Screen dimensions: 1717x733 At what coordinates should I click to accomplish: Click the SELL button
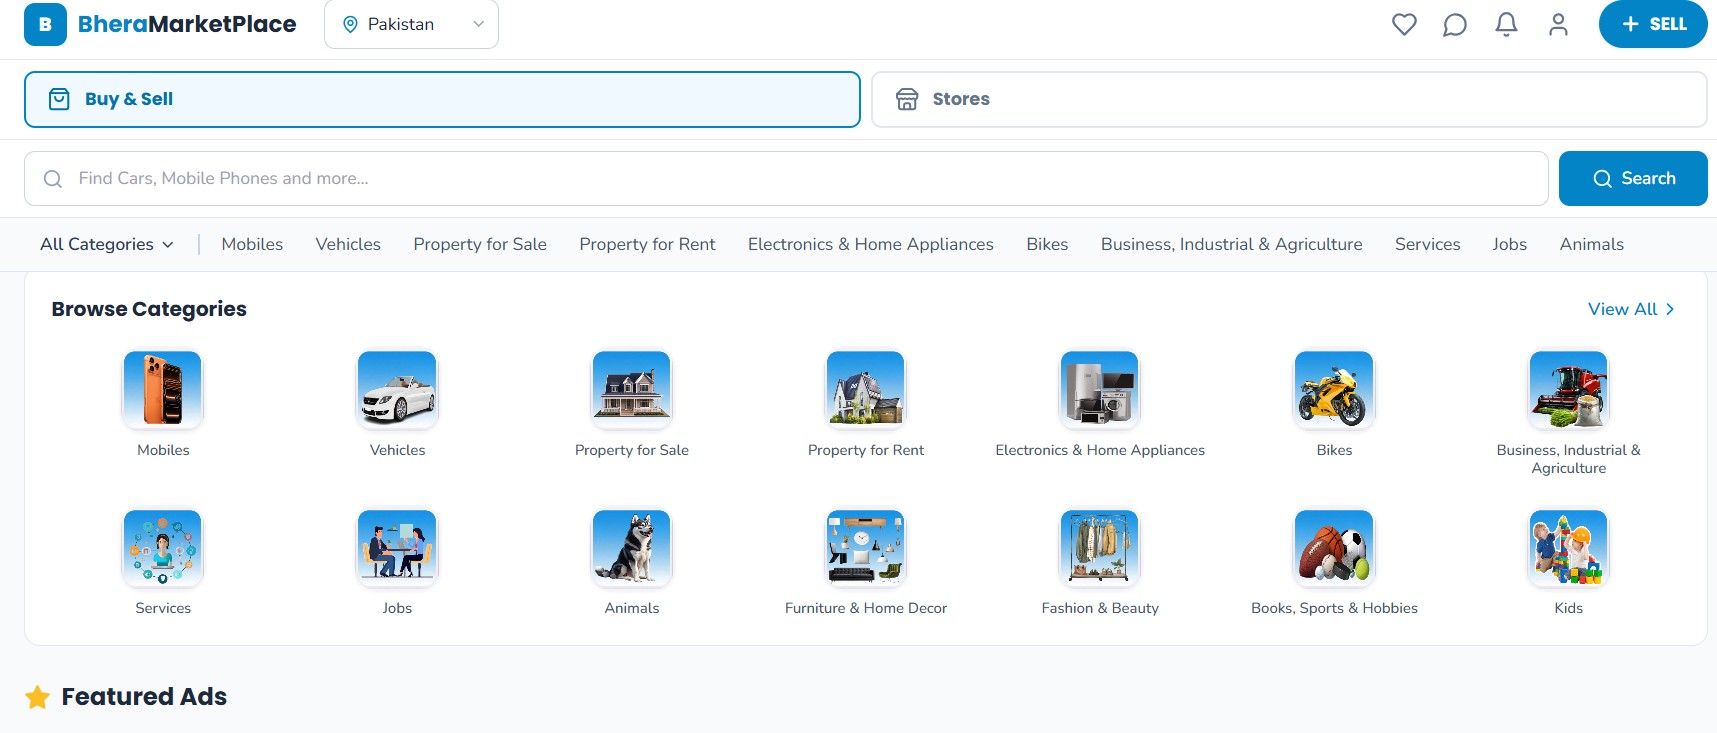pos(1652,24)
